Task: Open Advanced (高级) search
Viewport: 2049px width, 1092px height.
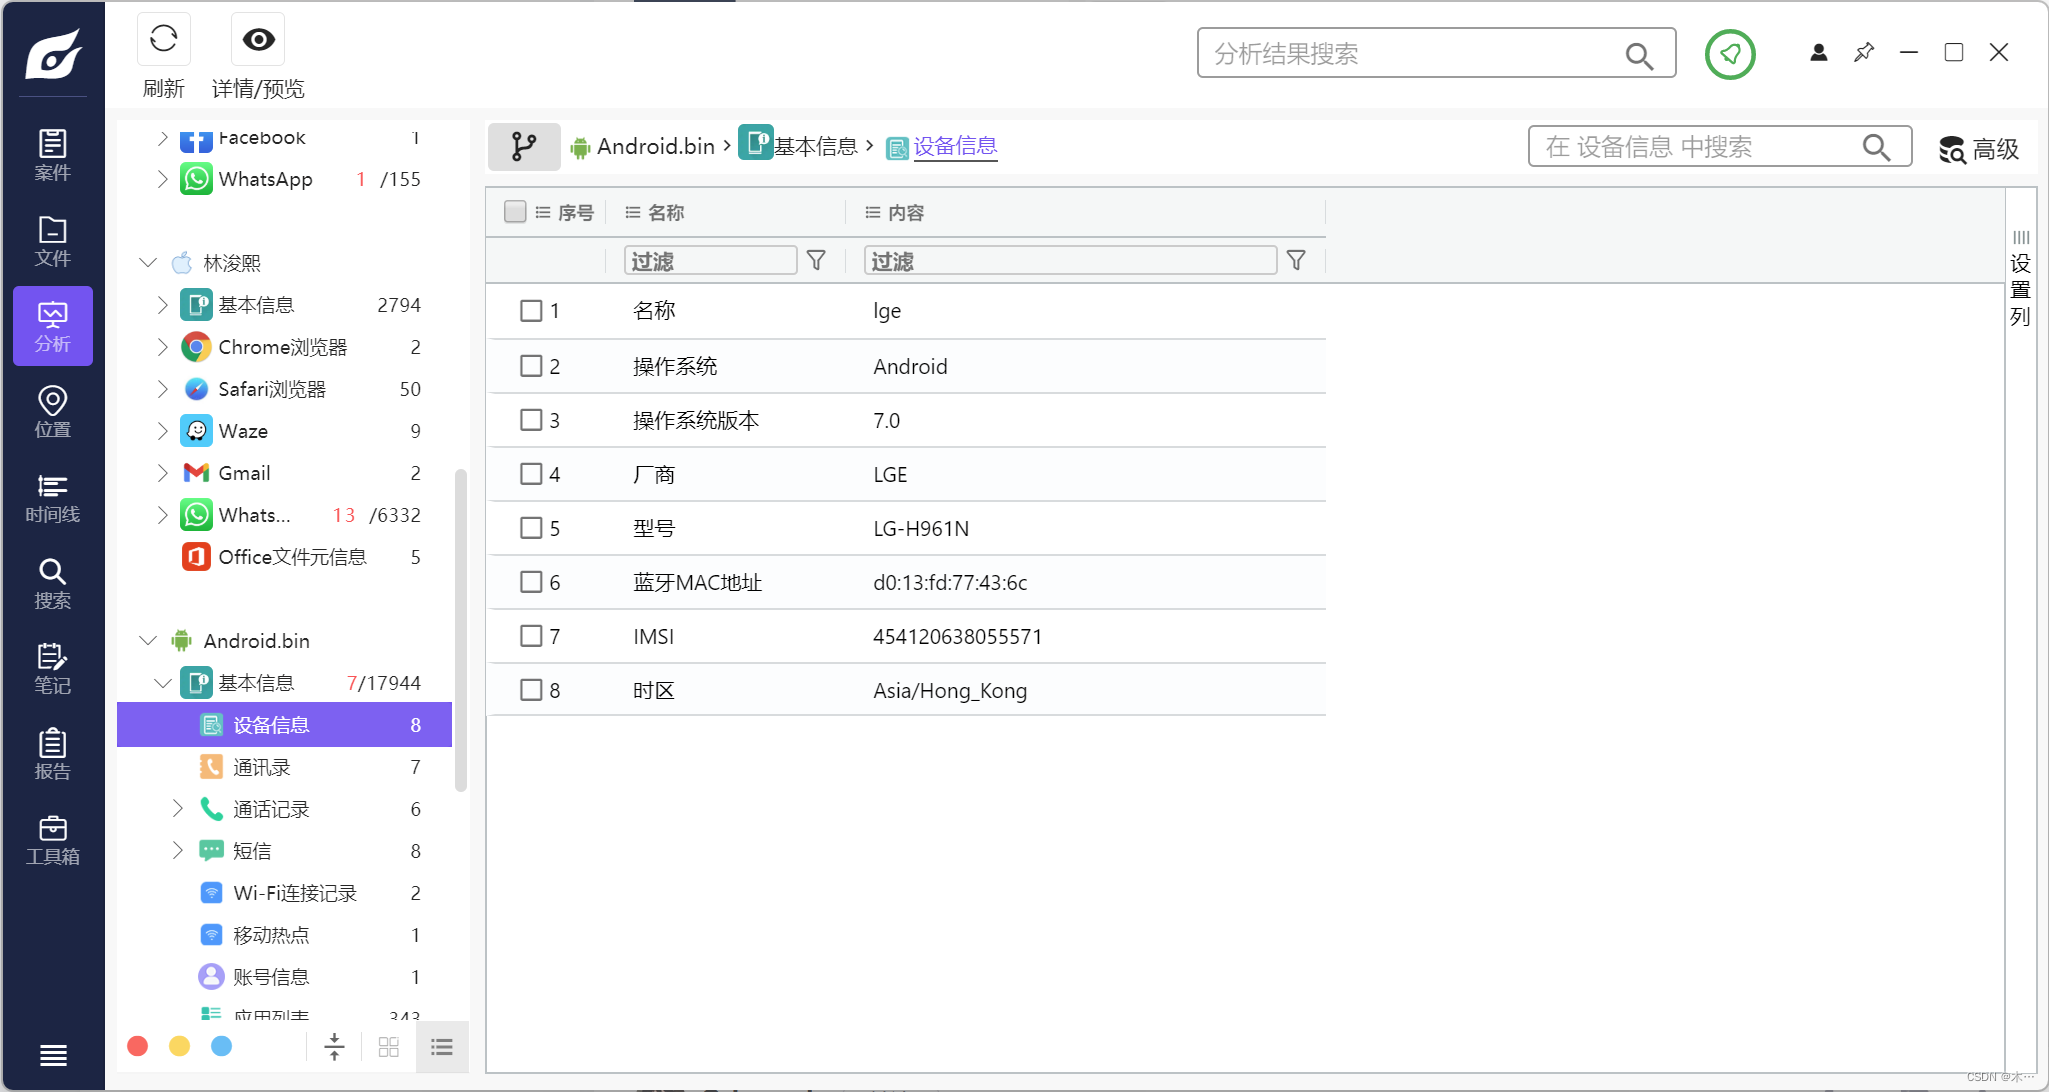Action: click(1979, 149)
